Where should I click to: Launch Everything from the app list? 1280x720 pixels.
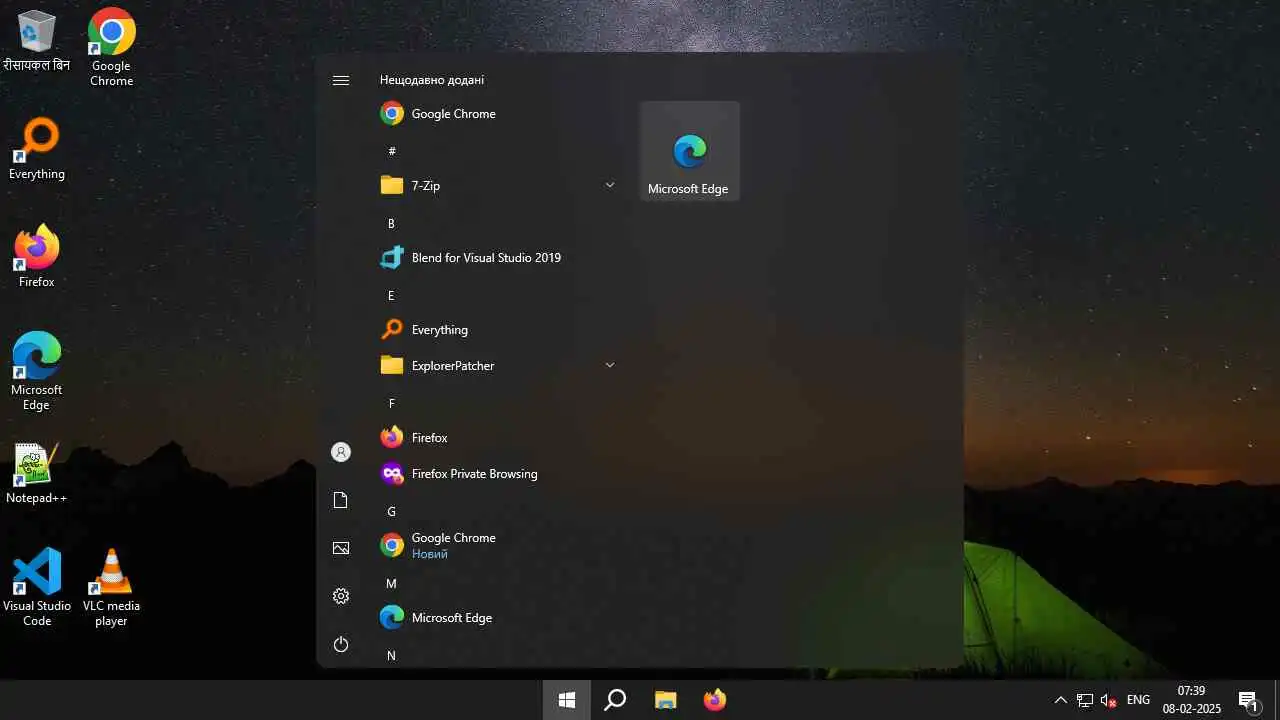click(498, 330)
